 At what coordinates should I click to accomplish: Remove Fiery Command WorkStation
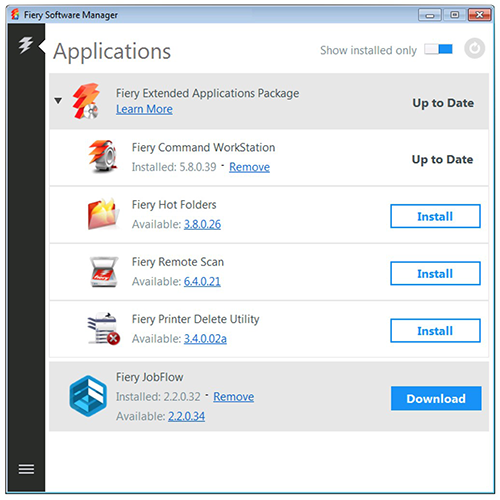click(x=249, y=167)
